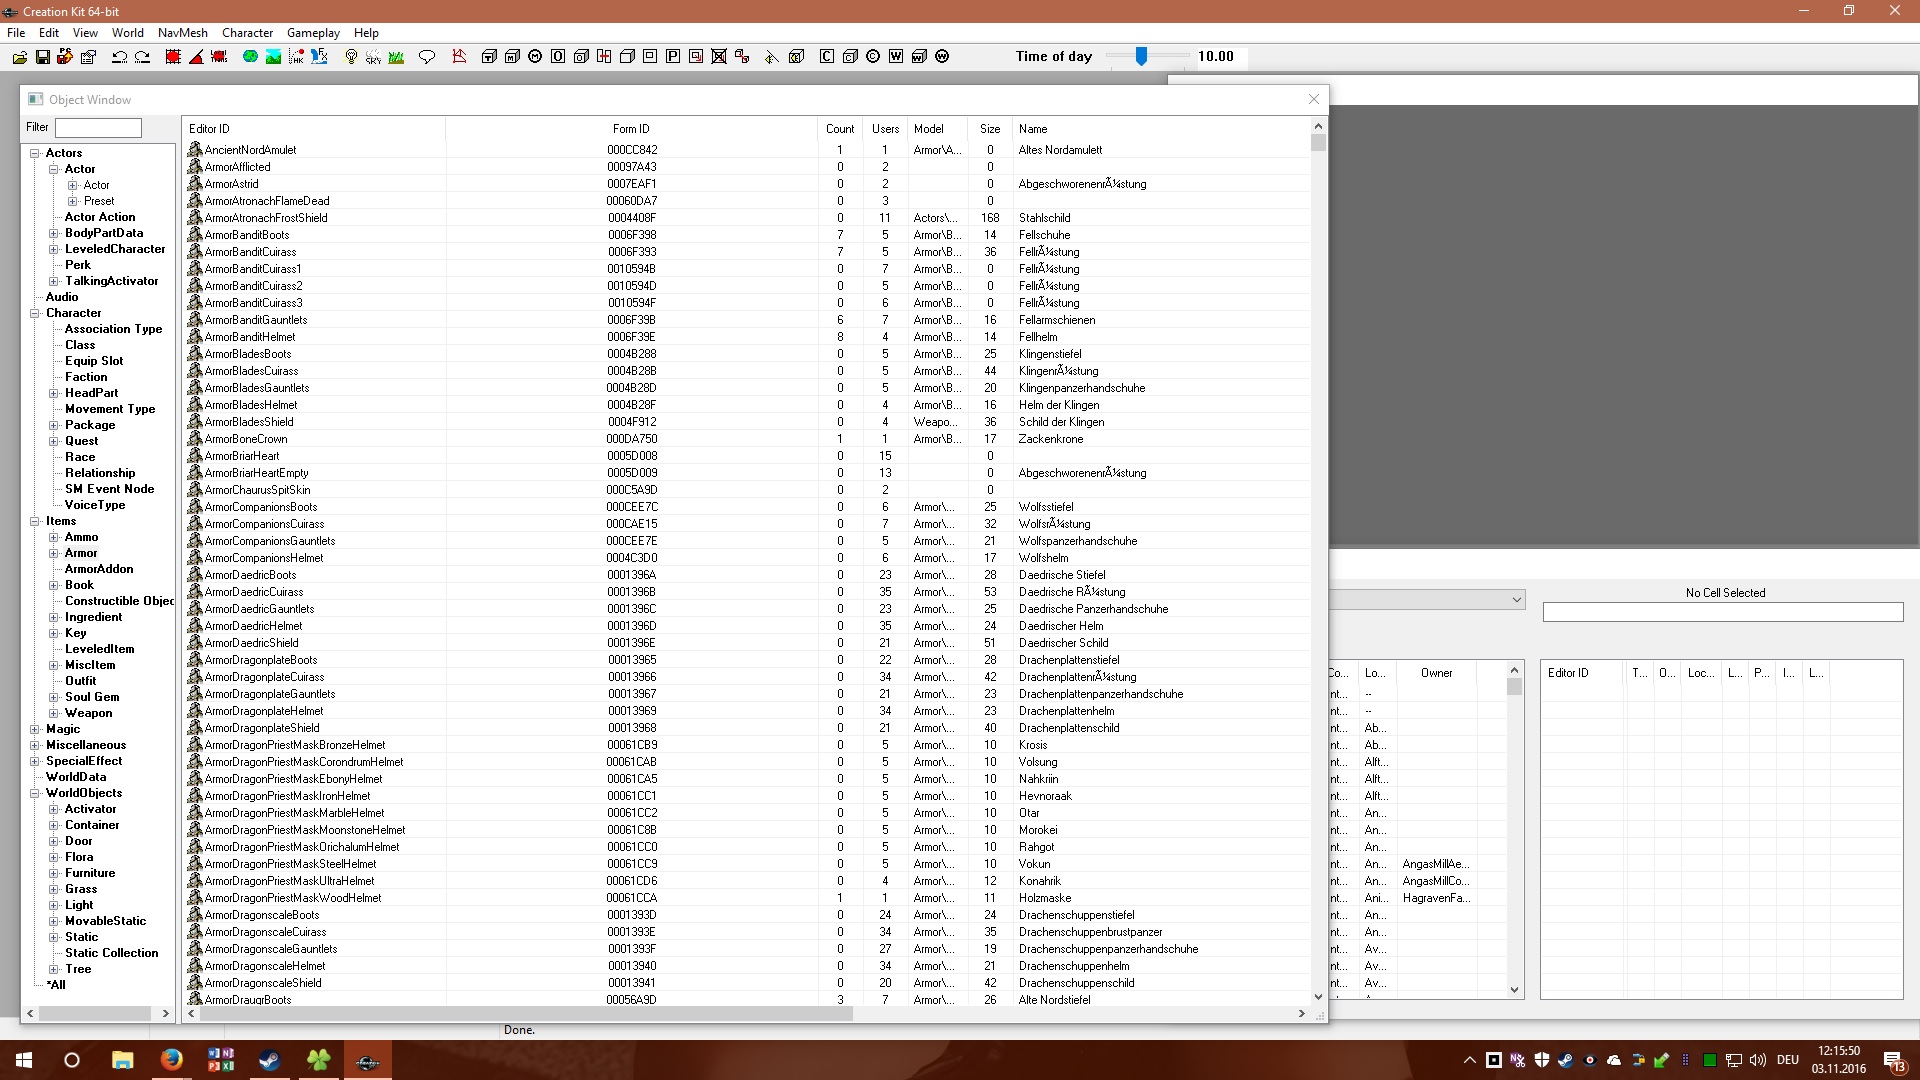Toggle the lightbulb lighting icon
1920x1080 pixels.
click(351, 57)
